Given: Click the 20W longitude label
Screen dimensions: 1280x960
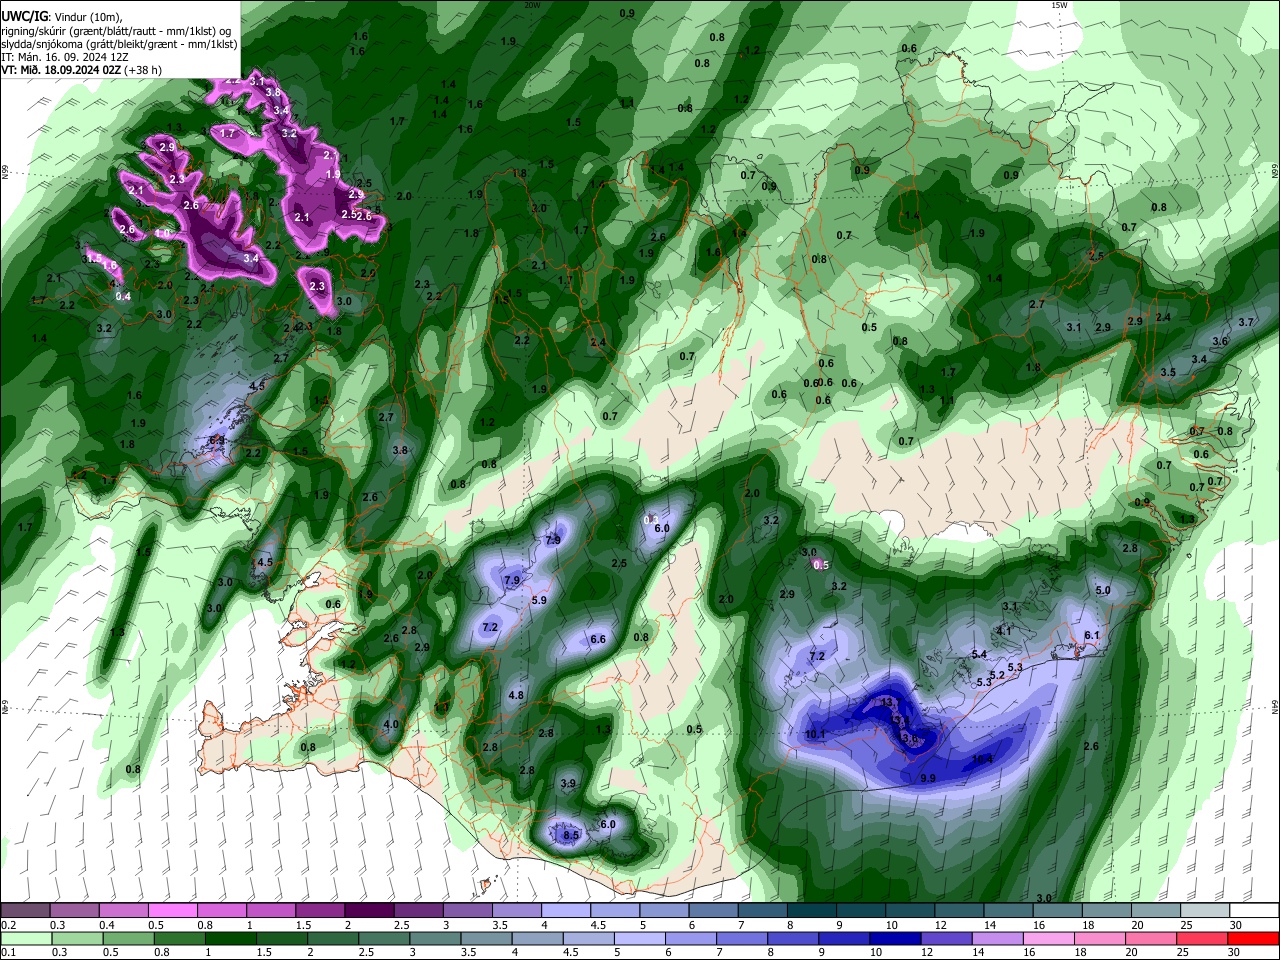Looking at the screenshot, I should [x=532, y=5].
